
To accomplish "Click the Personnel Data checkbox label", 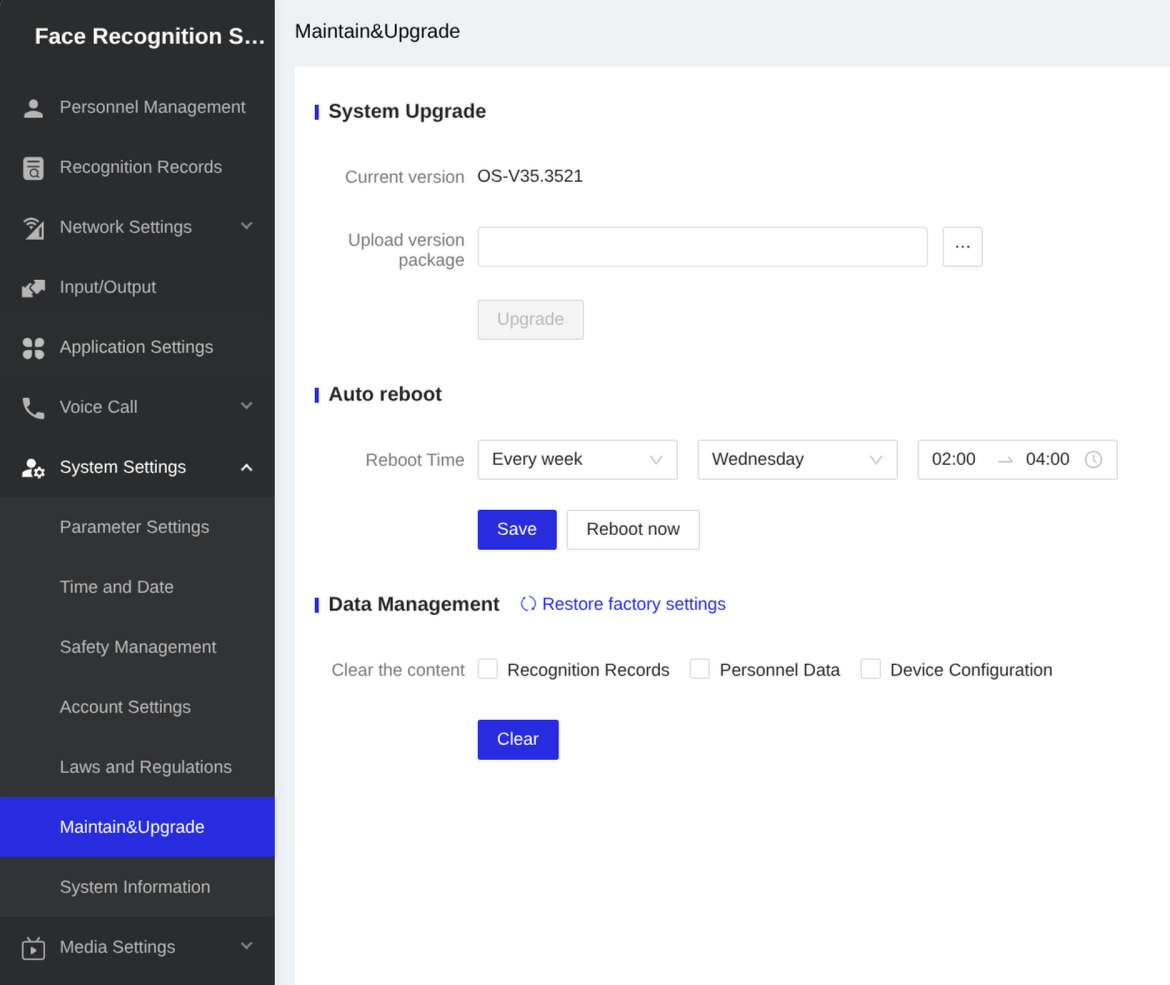I will [780, 670].
